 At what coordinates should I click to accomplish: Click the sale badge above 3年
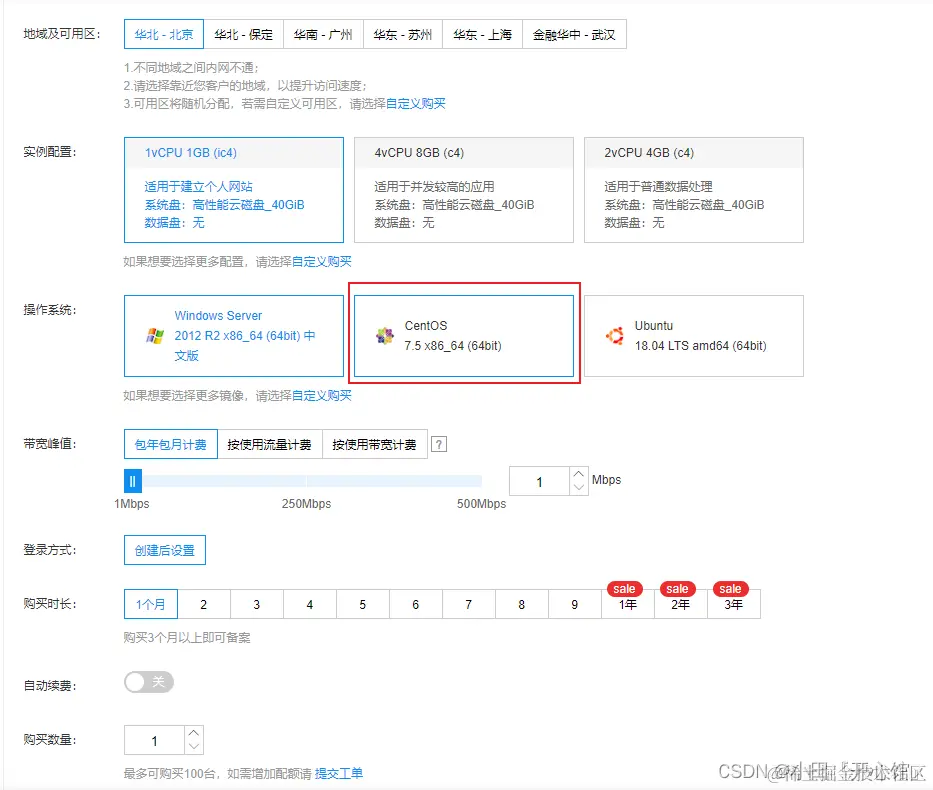click(733, 589)
